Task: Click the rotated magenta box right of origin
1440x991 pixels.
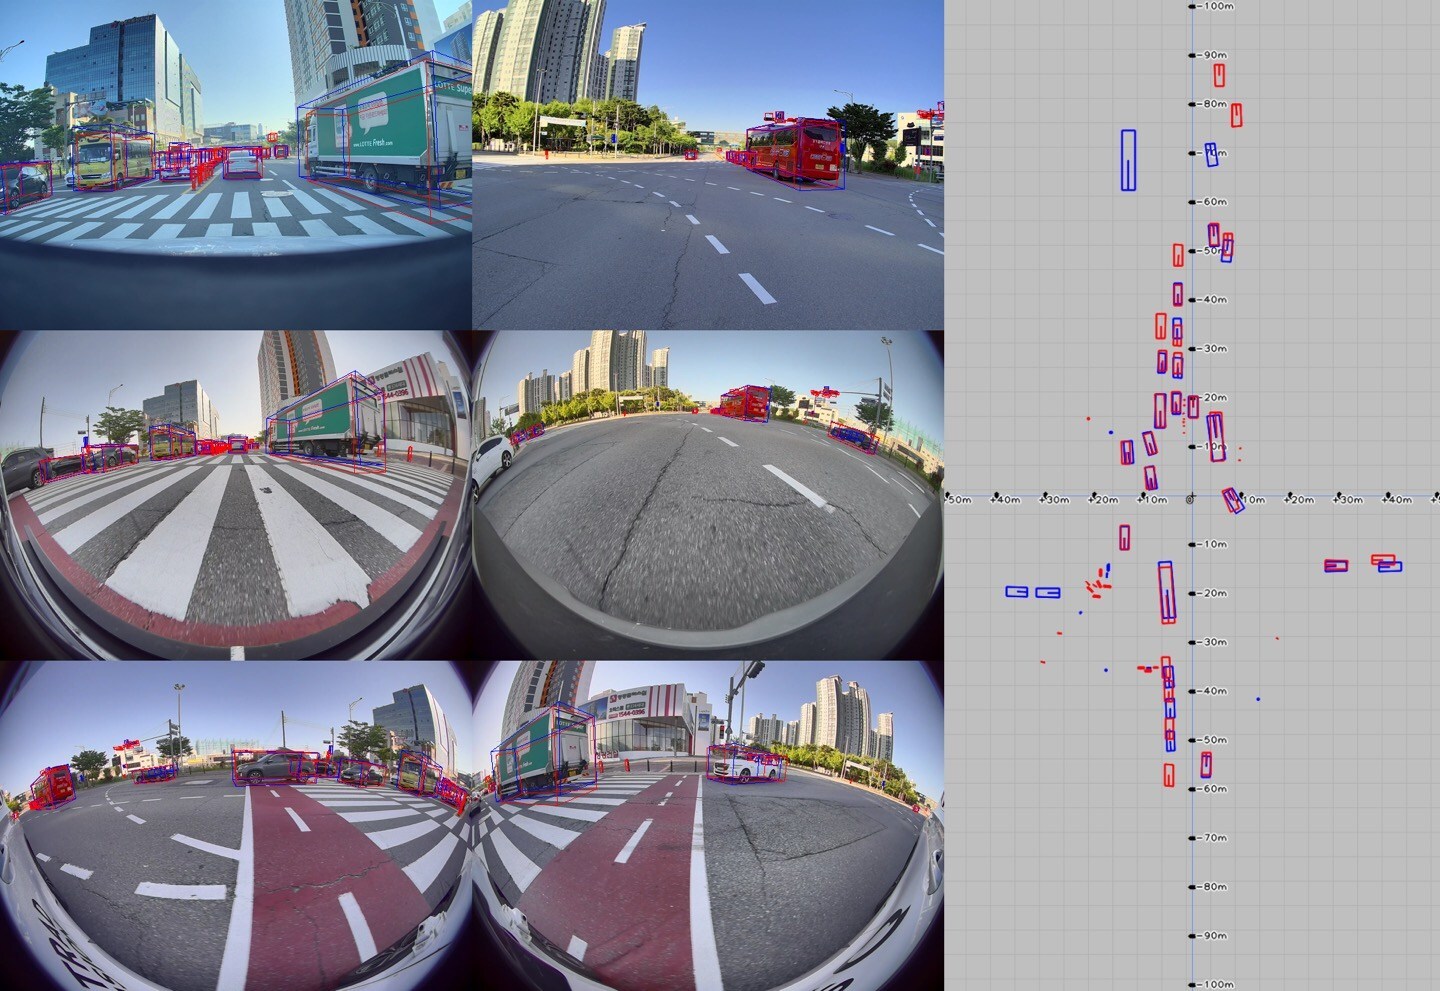Action: [x=1232, y=498]
